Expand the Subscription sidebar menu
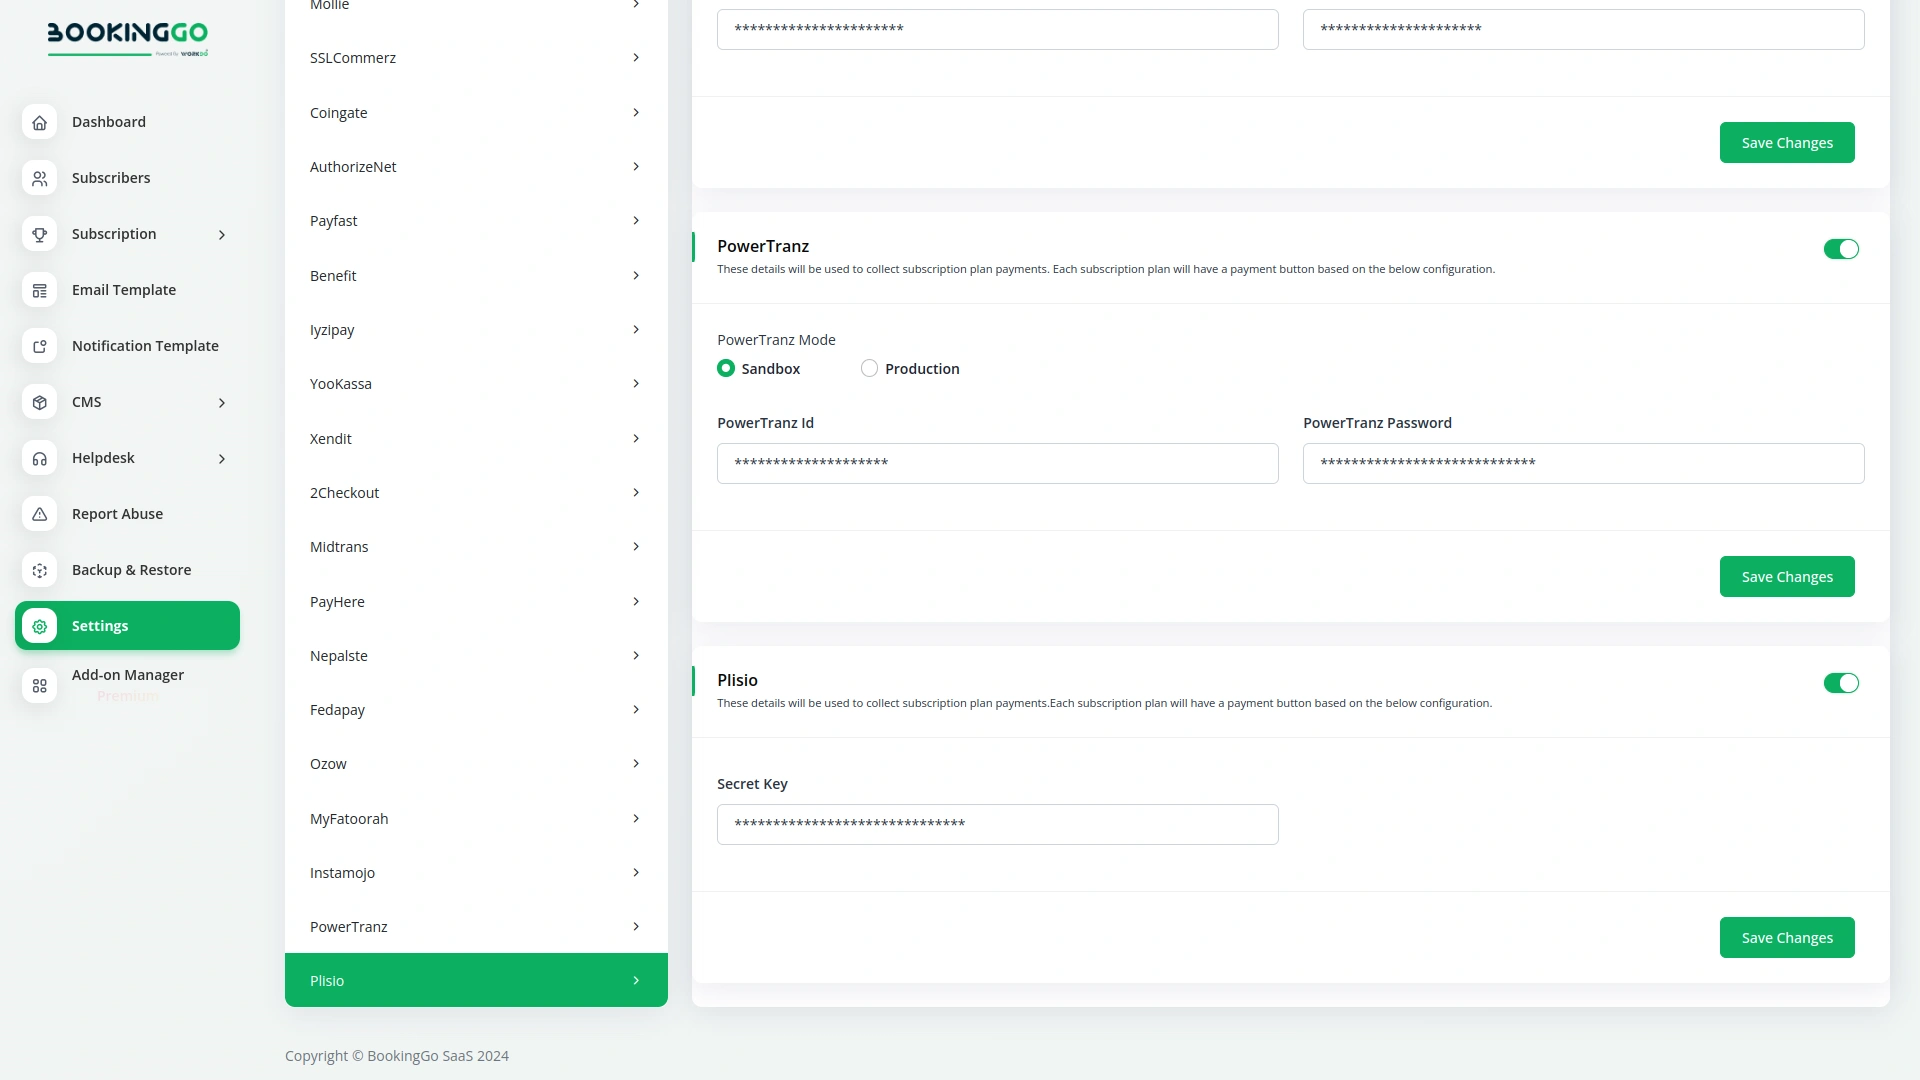 pyautogui.click(x=221, y=234)
